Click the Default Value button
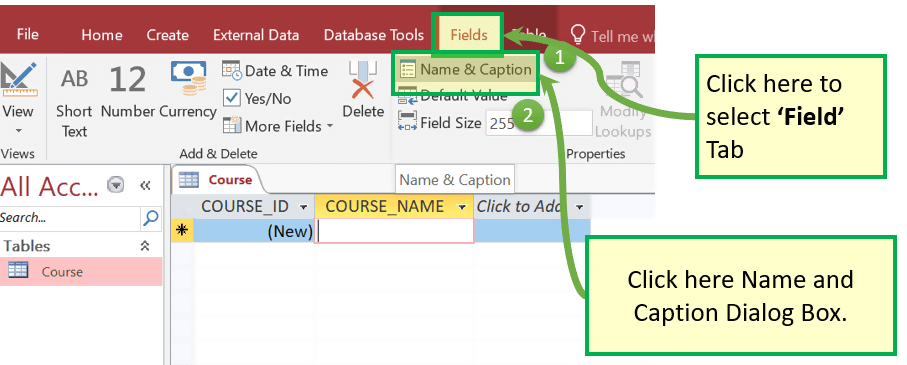This screenshot has height=365, width=907. tap(453, 95)
